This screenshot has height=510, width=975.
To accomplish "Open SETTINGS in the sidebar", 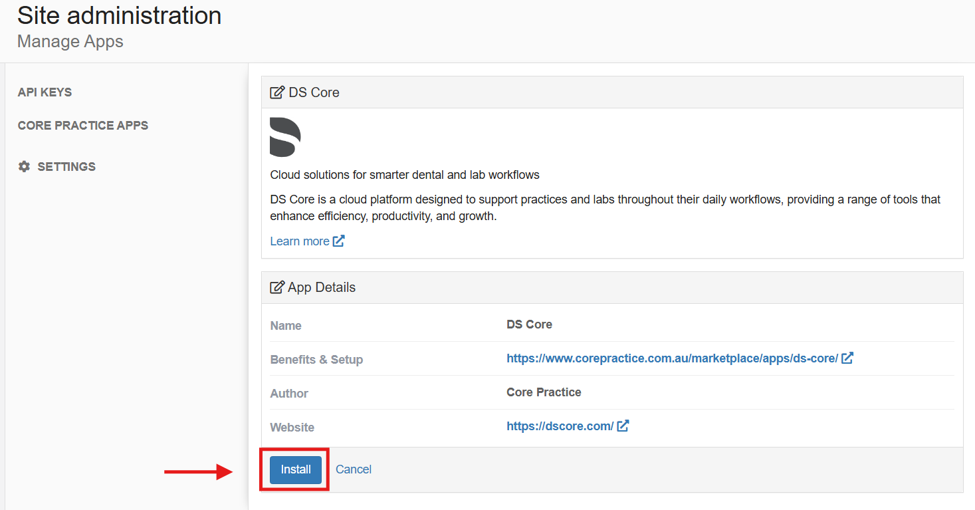I will (x=67, y=167).
